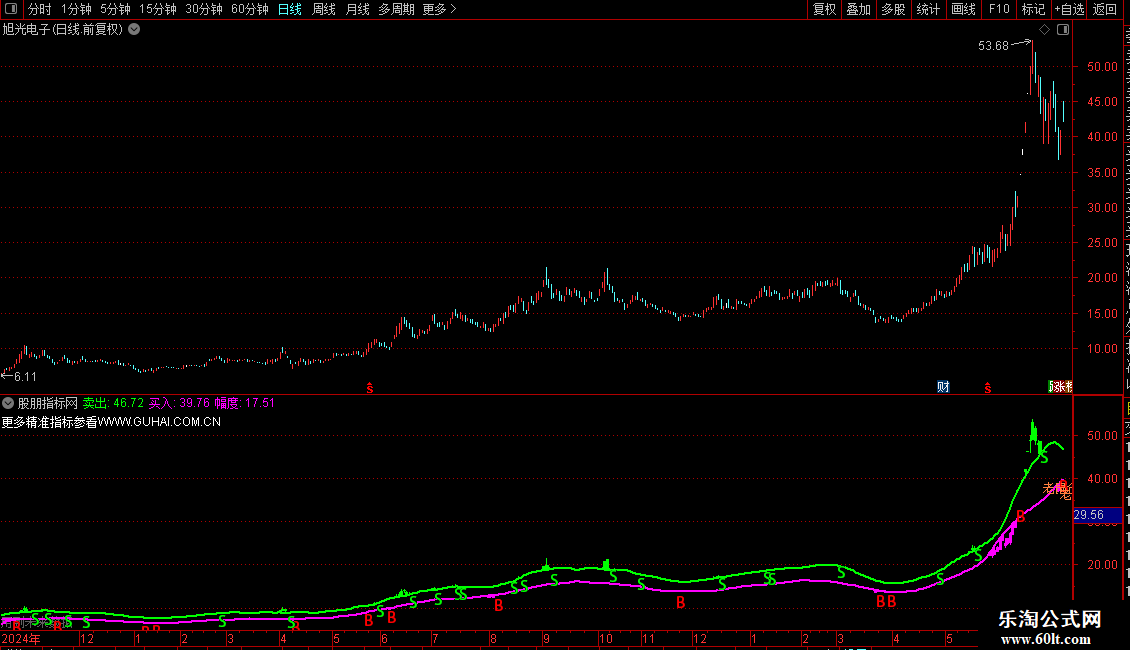Toggle the right info panel icon in the chart header
Viewport: 1130px width, 650px height.
coord(1063,30)
